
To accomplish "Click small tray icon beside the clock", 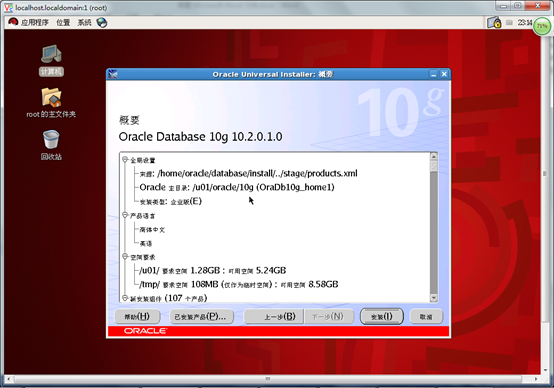I will click(x=509, y=23).
